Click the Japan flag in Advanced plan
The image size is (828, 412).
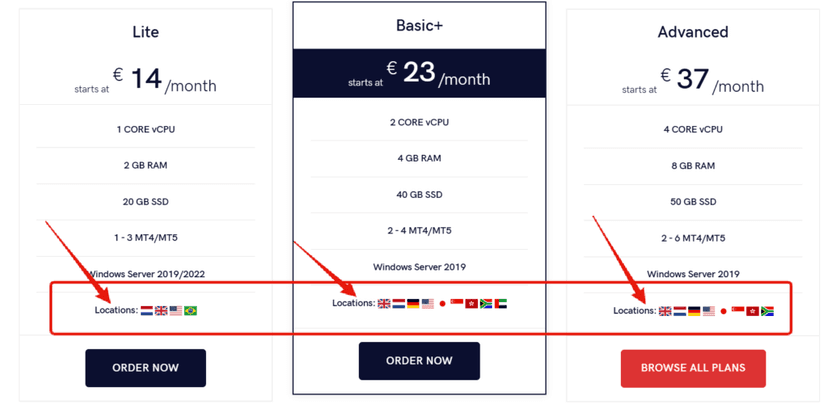tap(724, 311)
